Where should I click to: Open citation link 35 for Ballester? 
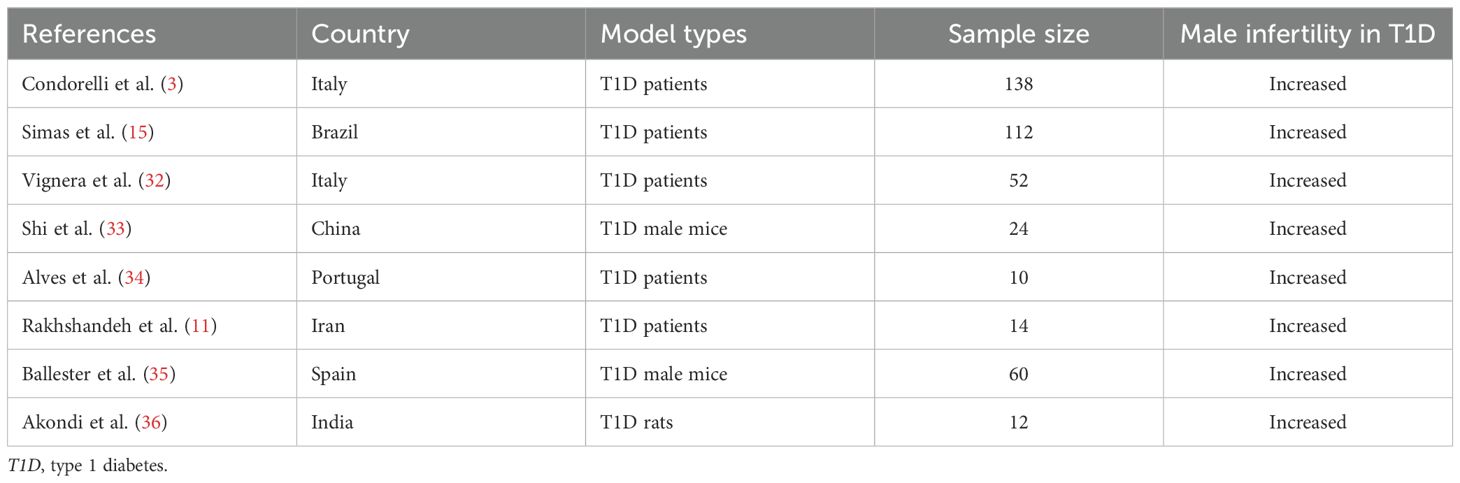point(157,374)
